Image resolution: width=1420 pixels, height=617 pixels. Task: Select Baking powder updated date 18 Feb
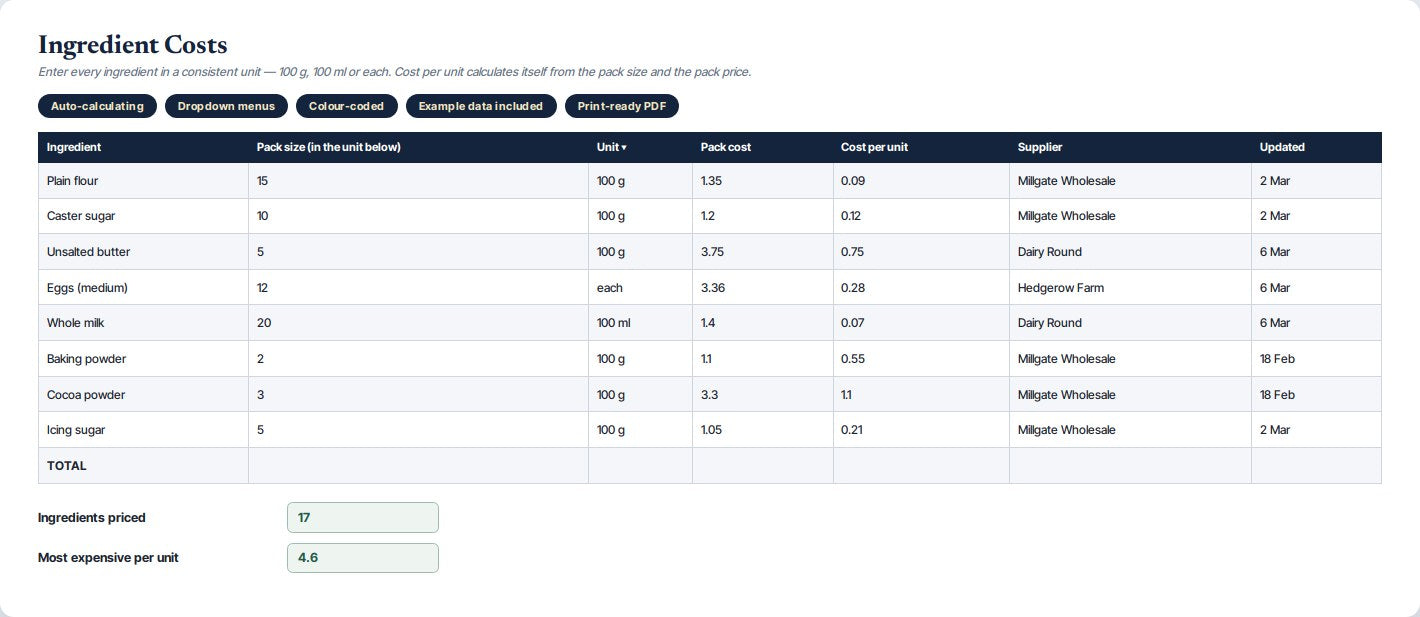1316,359
